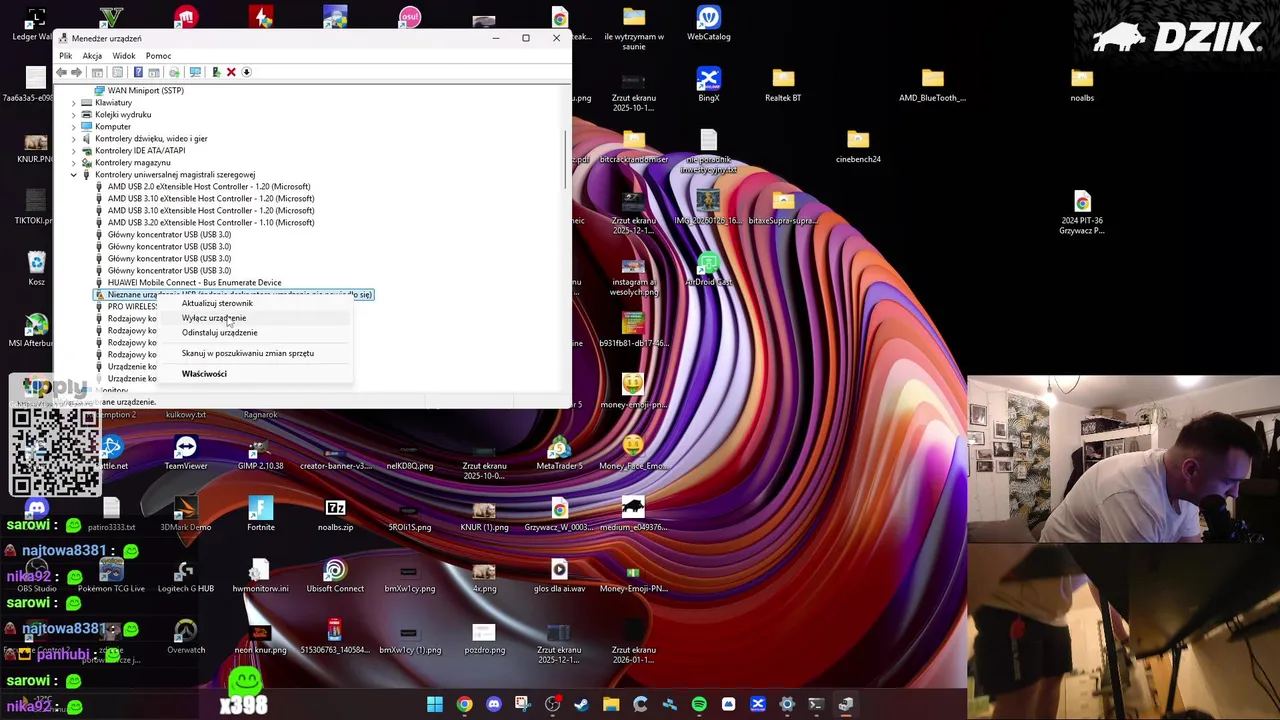The height and width of the screenshot is (720, 1280).
Task: Select the BingX desktop icon
Action: click(x=709, y=85)
